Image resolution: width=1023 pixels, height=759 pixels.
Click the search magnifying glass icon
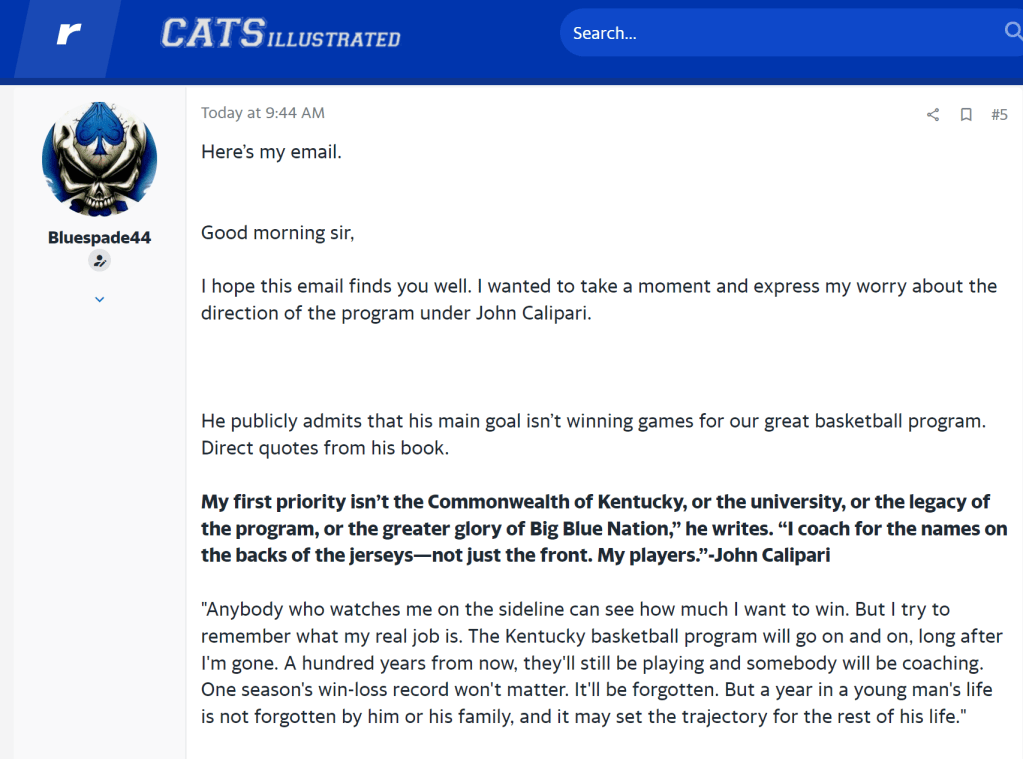tap(1012, 33)
